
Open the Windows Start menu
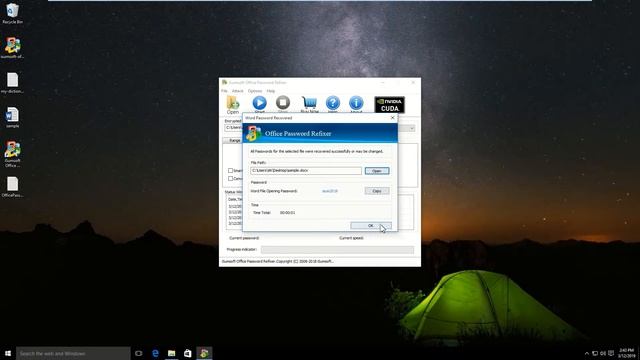(x=8, y=353)
